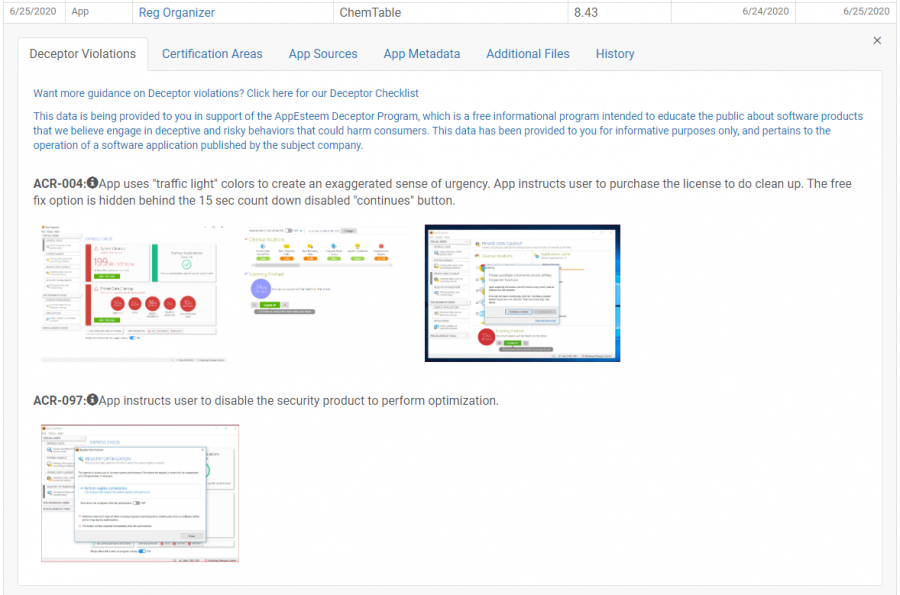Select the Additional Files tab

tap(527, 54)
